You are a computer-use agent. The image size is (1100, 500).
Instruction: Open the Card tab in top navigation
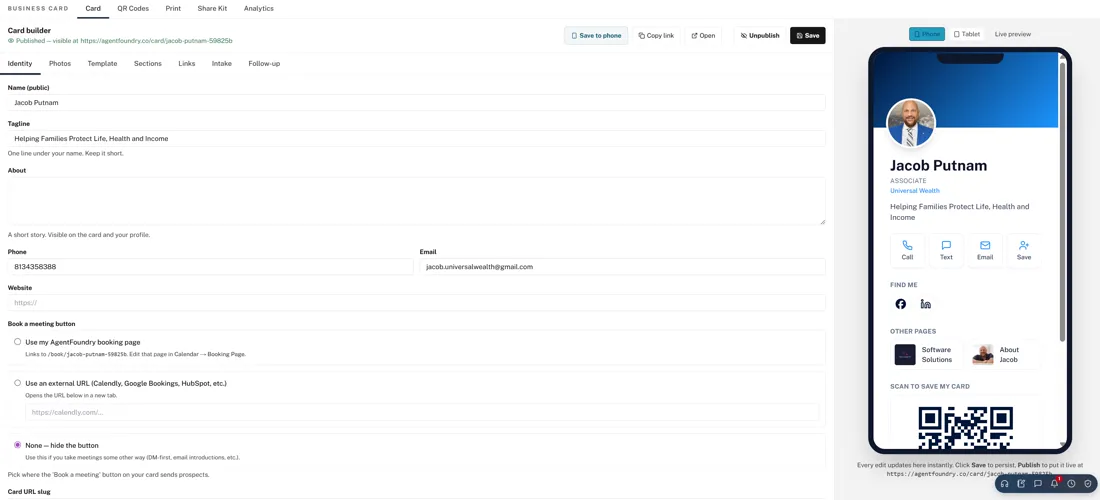coord(93,8)
